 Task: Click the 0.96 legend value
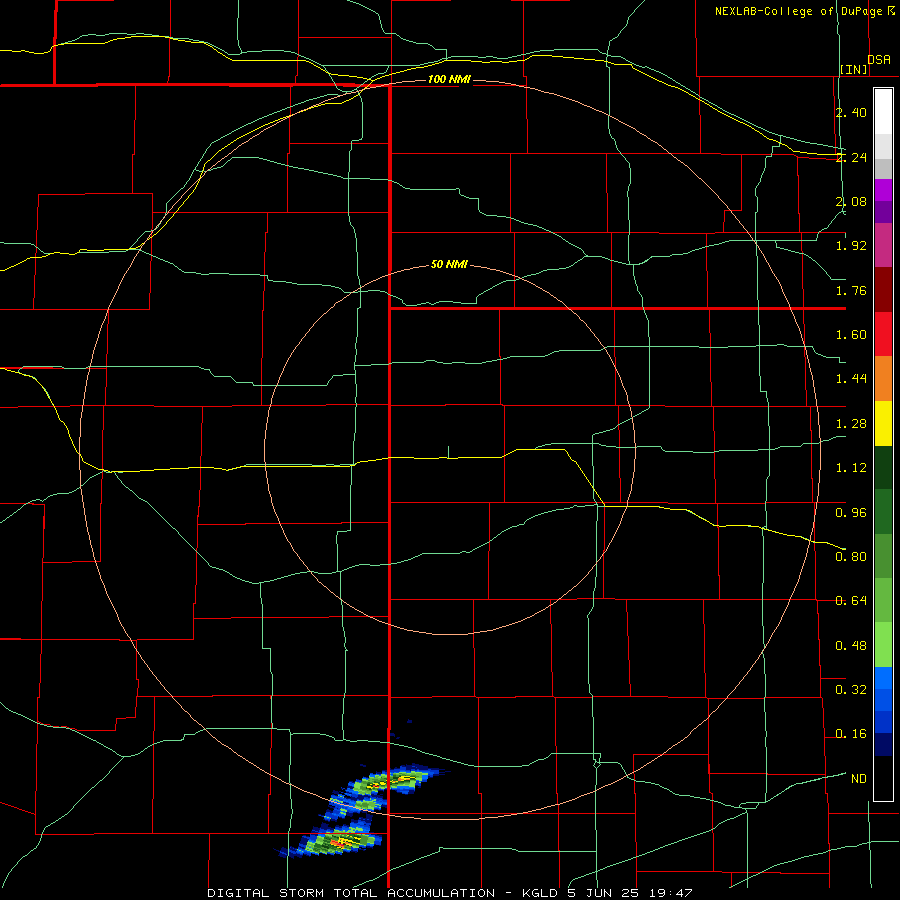pyautogui.click(x=851, y=513)
